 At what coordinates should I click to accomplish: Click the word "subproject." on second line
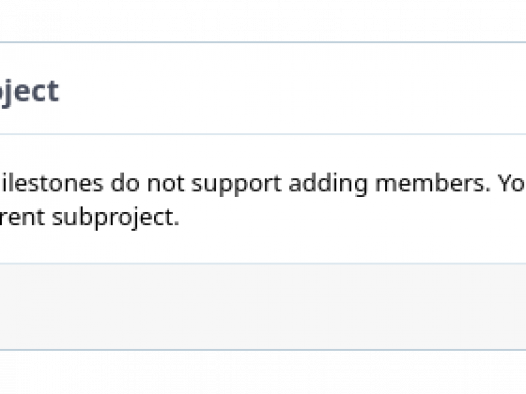(116, 218)
